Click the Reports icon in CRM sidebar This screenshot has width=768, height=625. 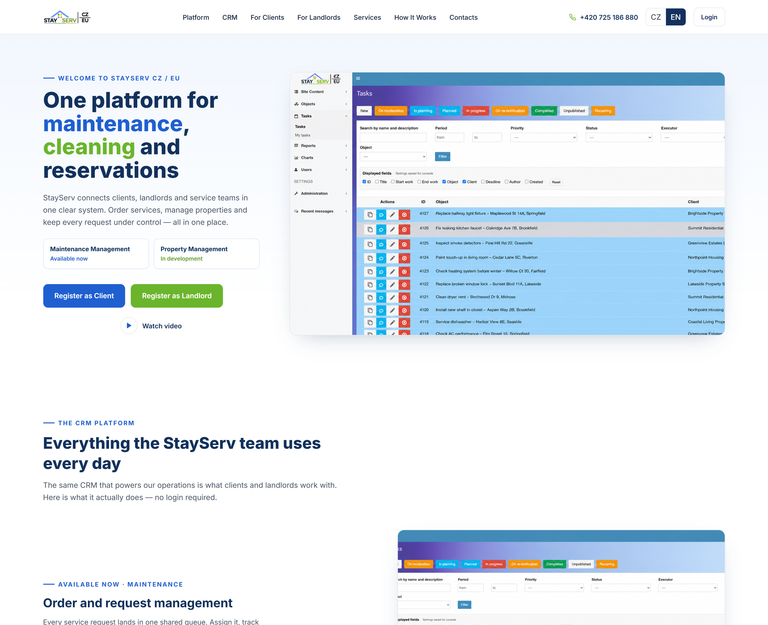[296, 145]
